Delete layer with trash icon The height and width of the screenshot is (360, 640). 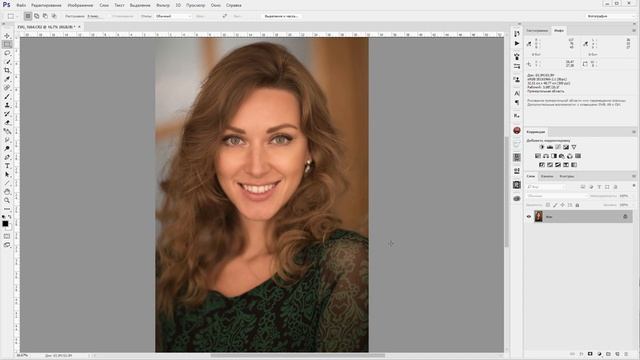pyautogui.click(x=626, y=354)
